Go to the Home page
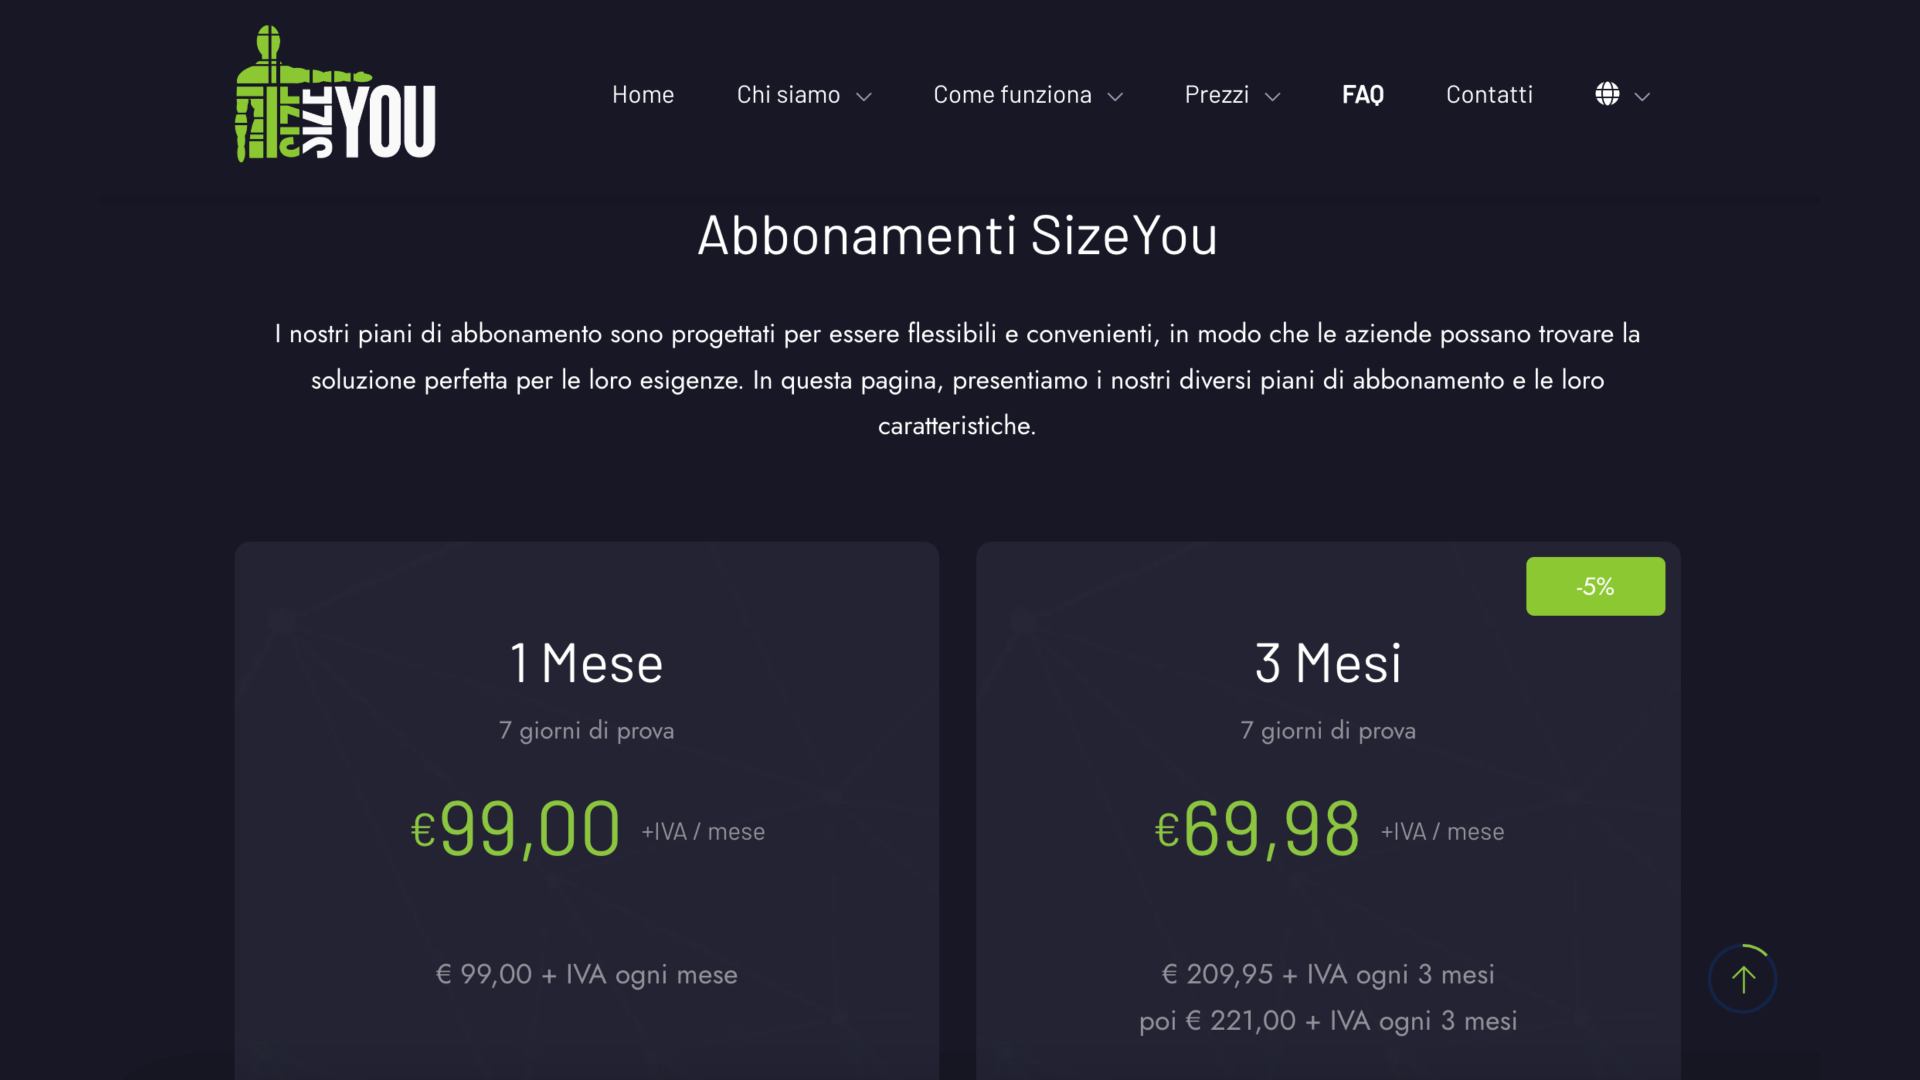 [x=643, y=94]
